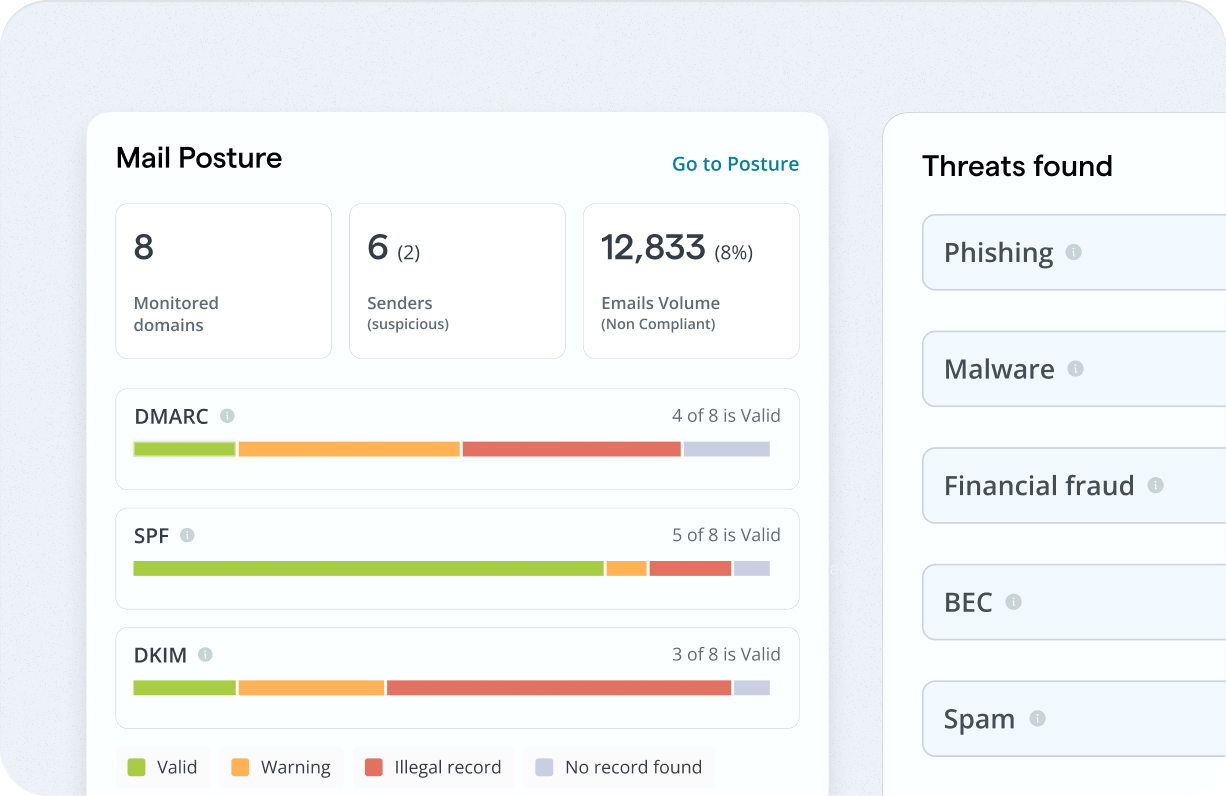1226x796 pixels.
Task: Click the BEC info icon
Action: [x=1013, y=602]
